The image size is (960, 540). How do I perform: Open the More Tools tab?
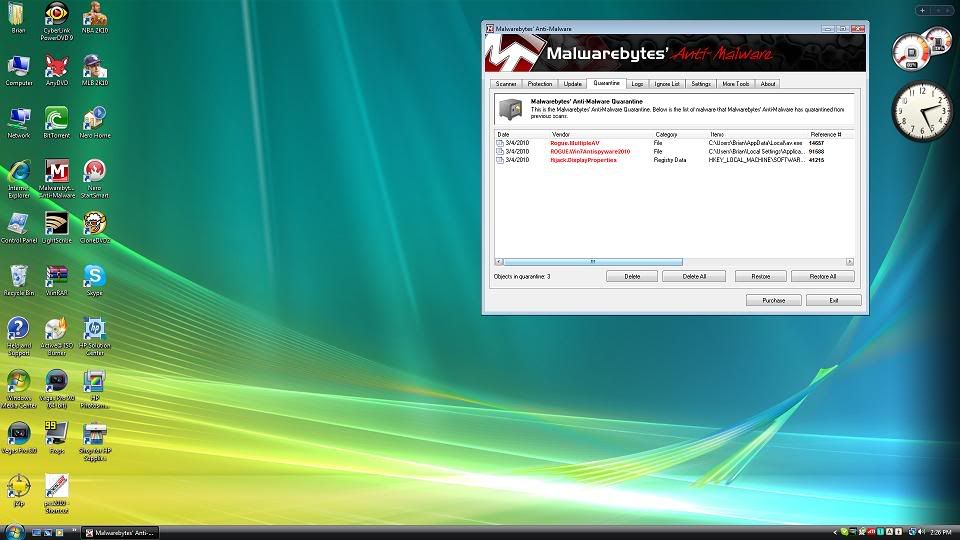pyautogui.click(x=735, y=84)
